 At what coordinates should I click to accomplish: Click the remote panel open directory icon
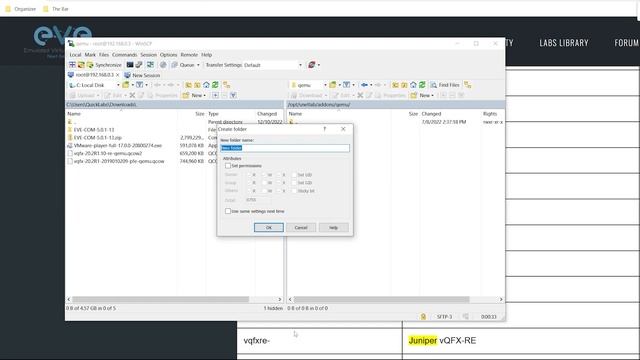(x=333, y=85)
